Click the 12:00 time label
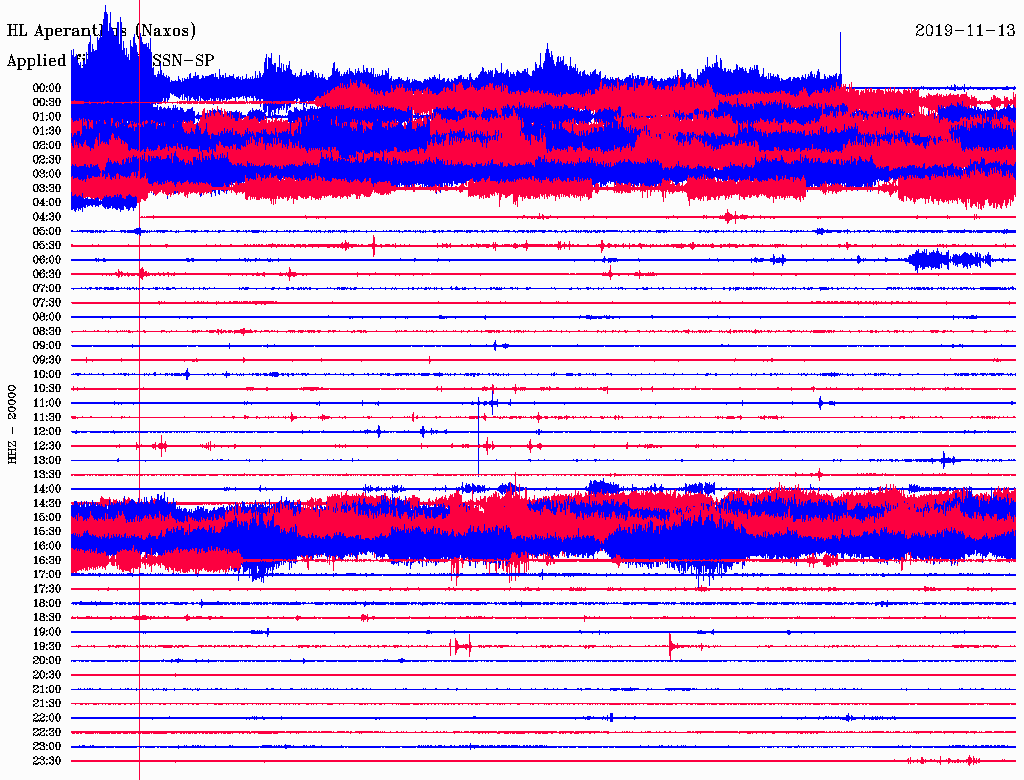1024x780 pixels. [x=47, y=432]
